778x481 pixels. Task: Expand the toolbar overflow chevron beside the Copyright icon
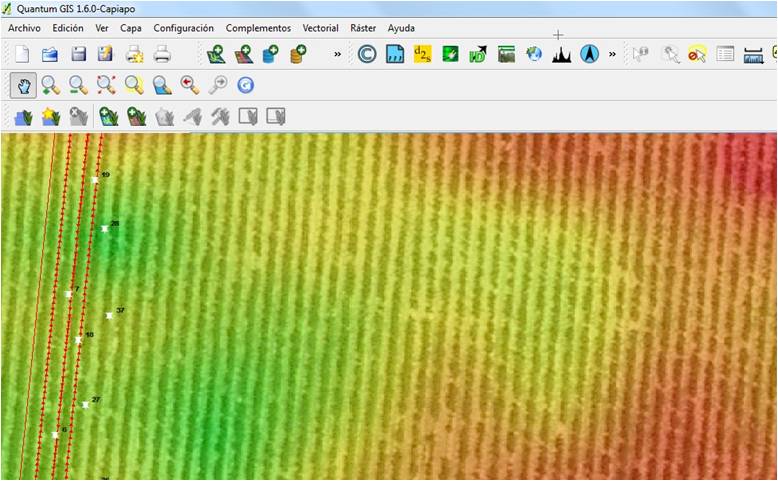(x=338, y=54)
